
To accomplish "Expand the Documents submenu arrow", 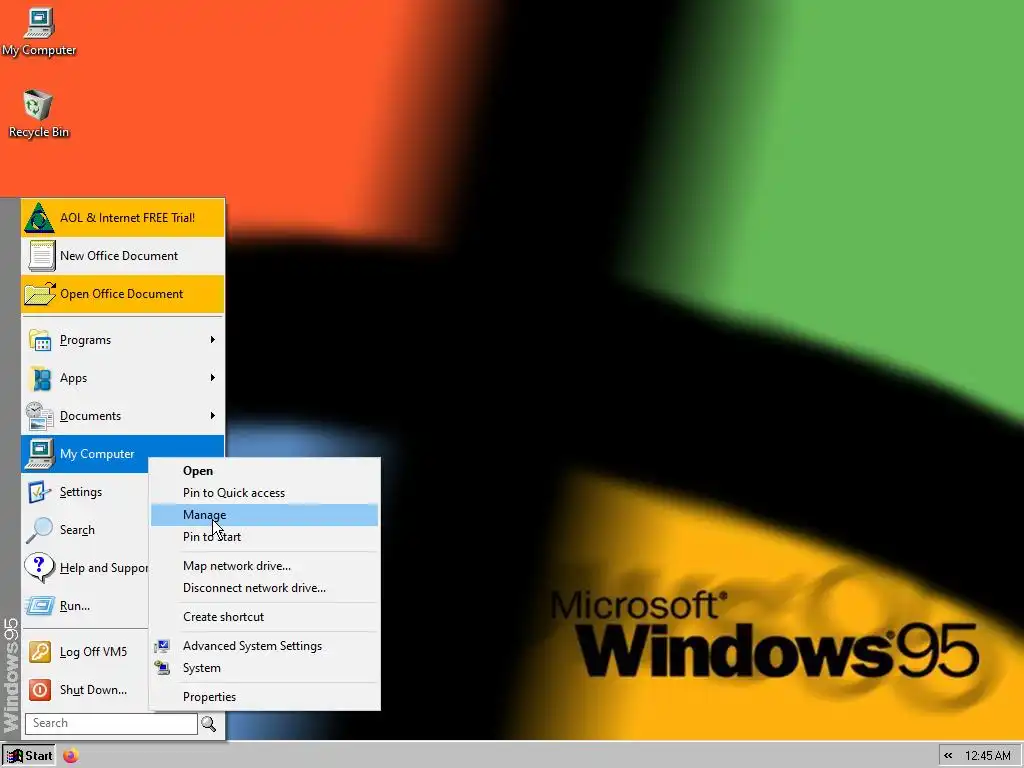I will click(212, 415).
